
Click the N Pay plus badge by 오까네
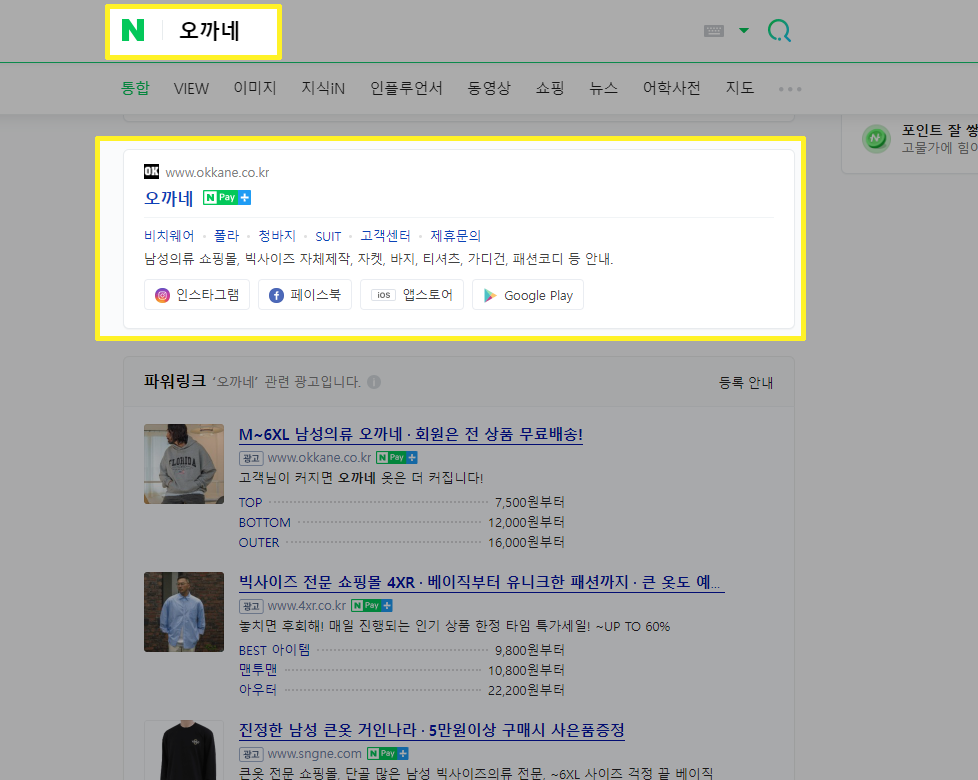point(227,198)
